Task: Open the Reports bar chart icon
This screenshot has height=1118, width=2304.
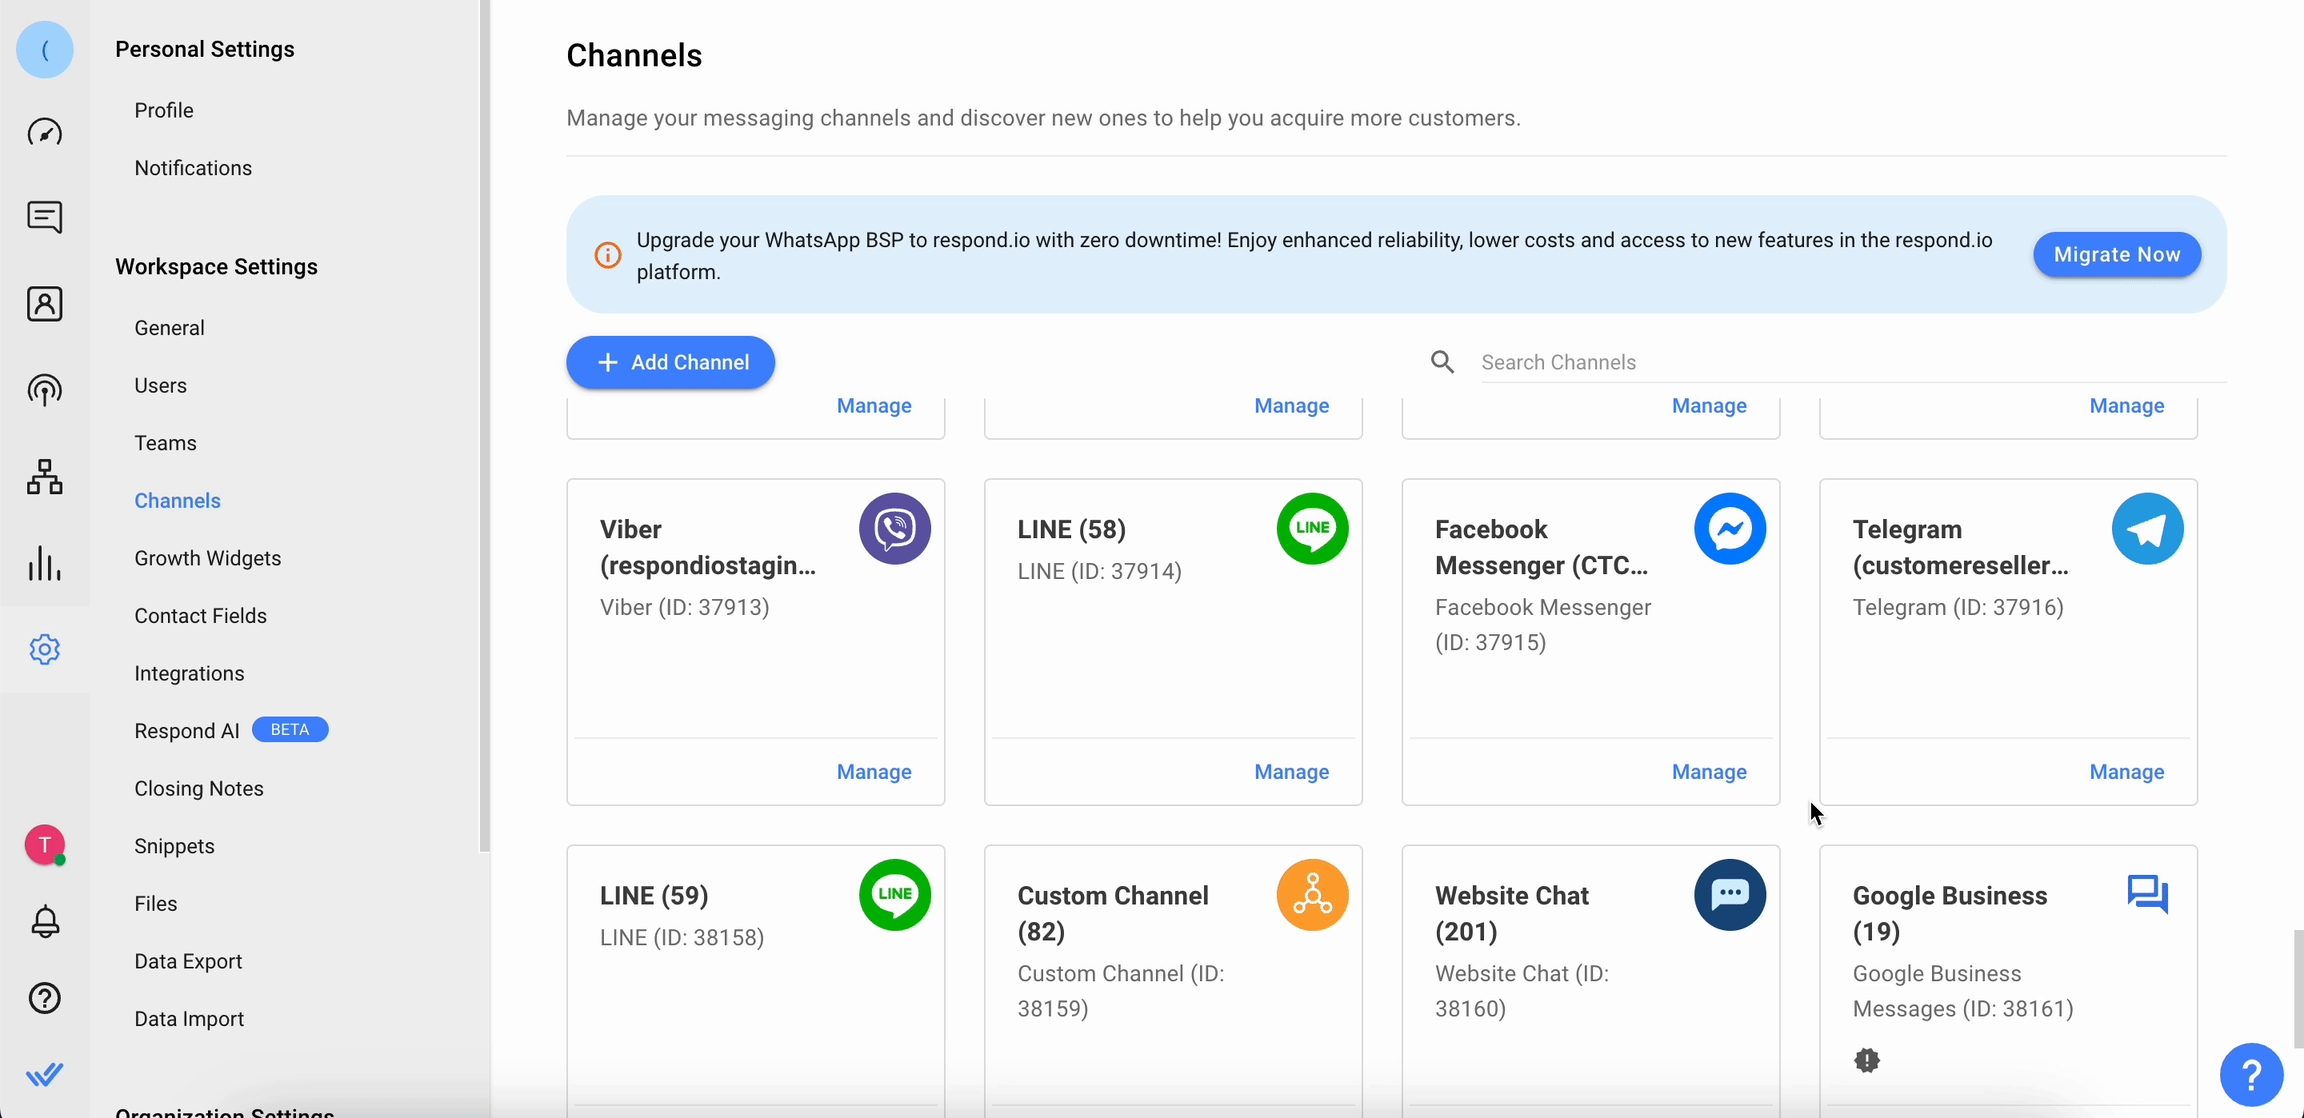Action: (x=44, y=564)
